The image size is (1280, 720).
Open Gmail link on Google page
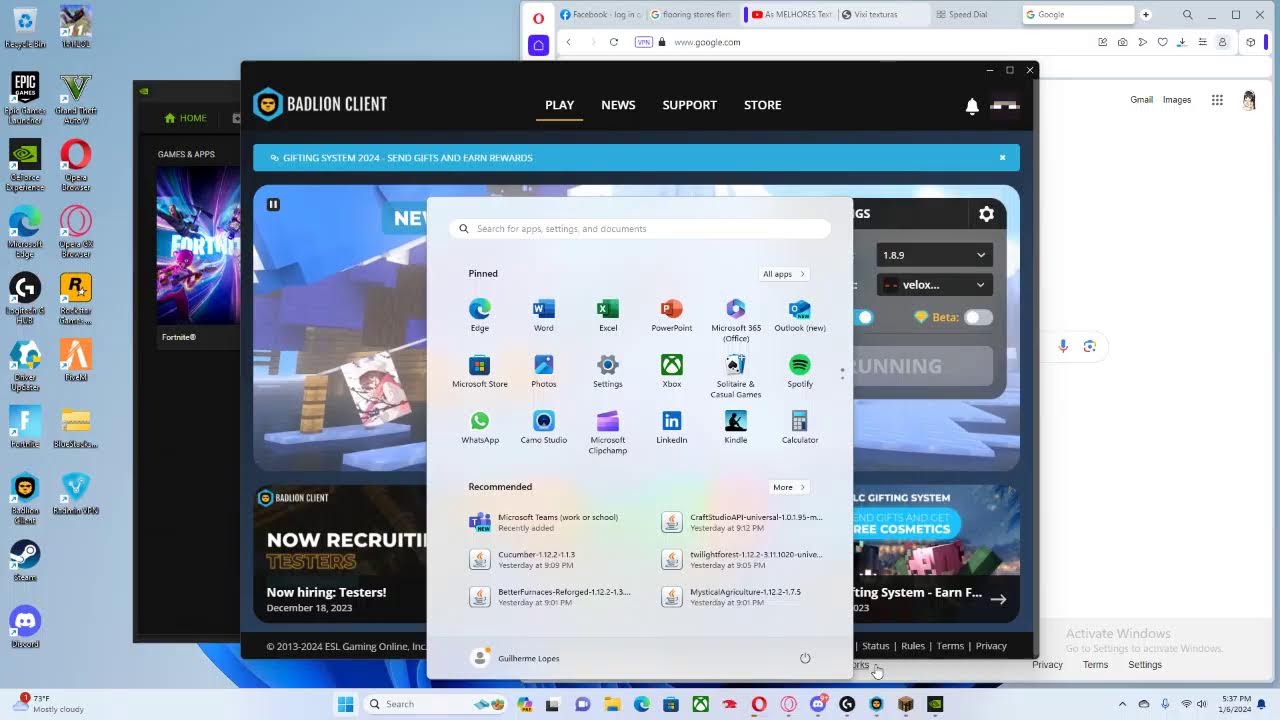[x=1141, y=100]
